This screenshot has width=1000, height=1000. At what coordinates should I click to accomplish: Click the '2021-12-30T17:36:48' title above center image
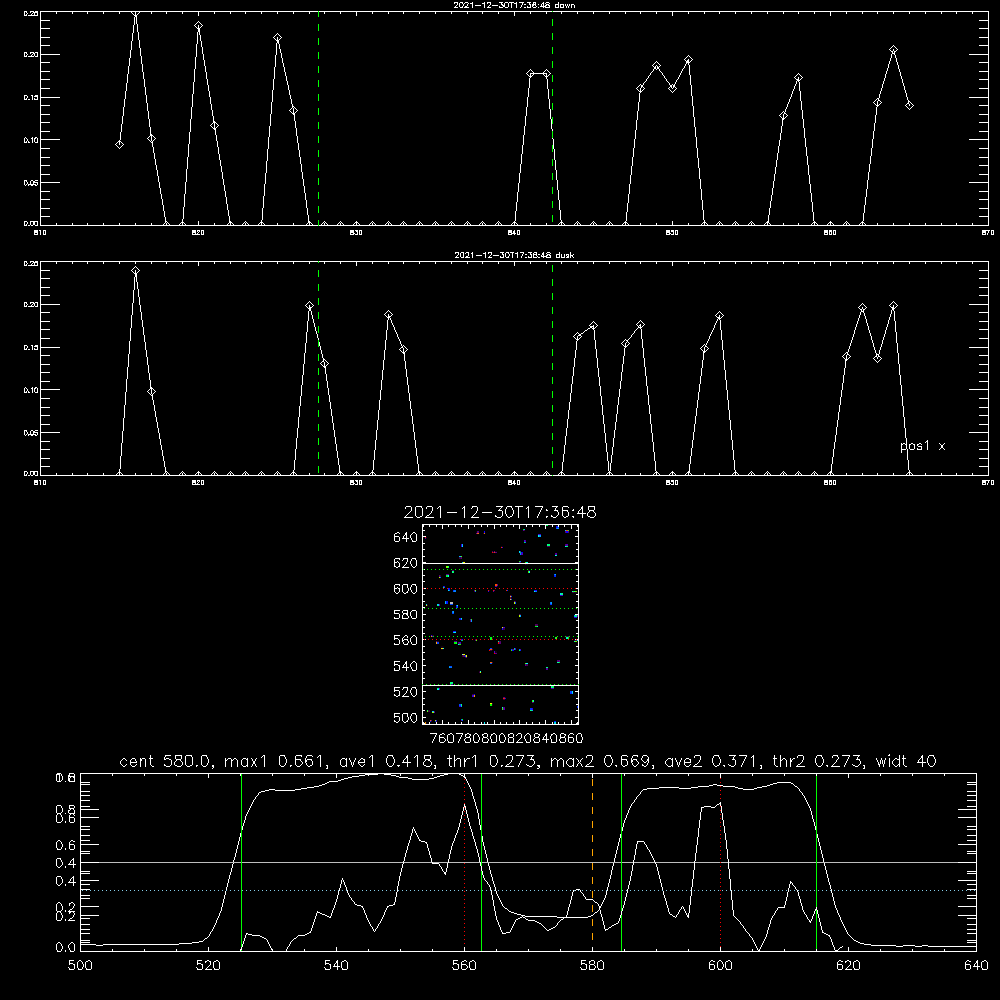pos(500,512)
